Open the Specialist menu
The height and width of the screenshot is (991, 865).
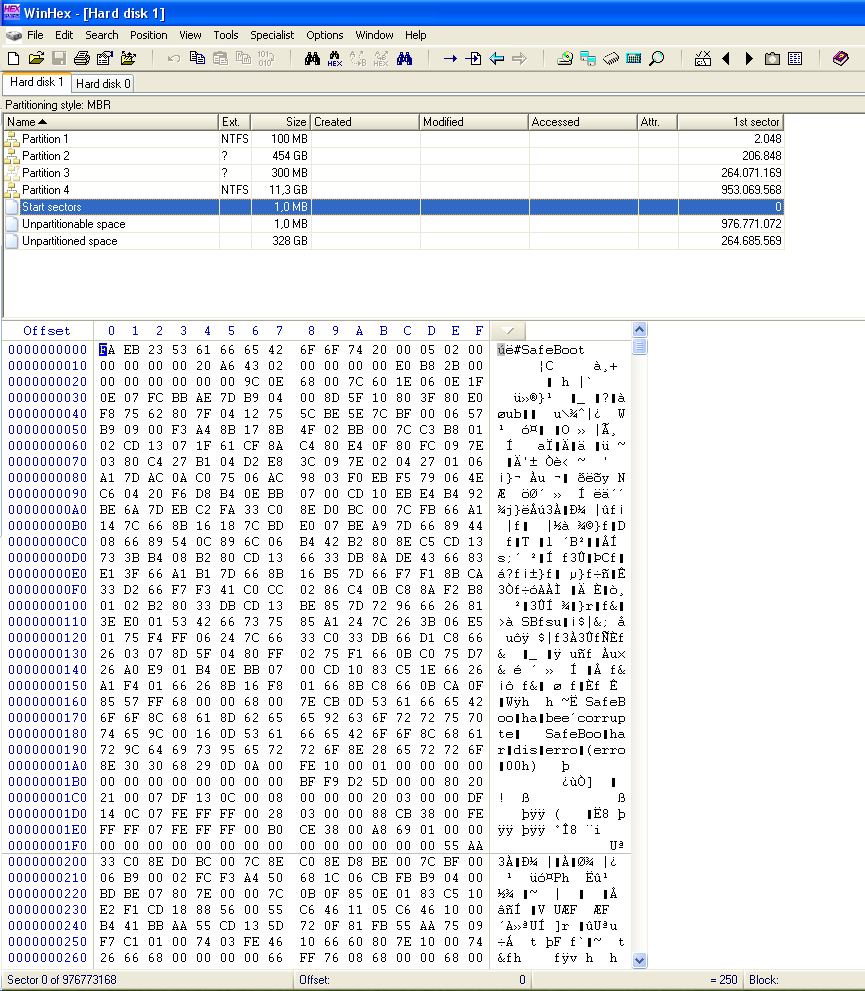pos(272,35)
